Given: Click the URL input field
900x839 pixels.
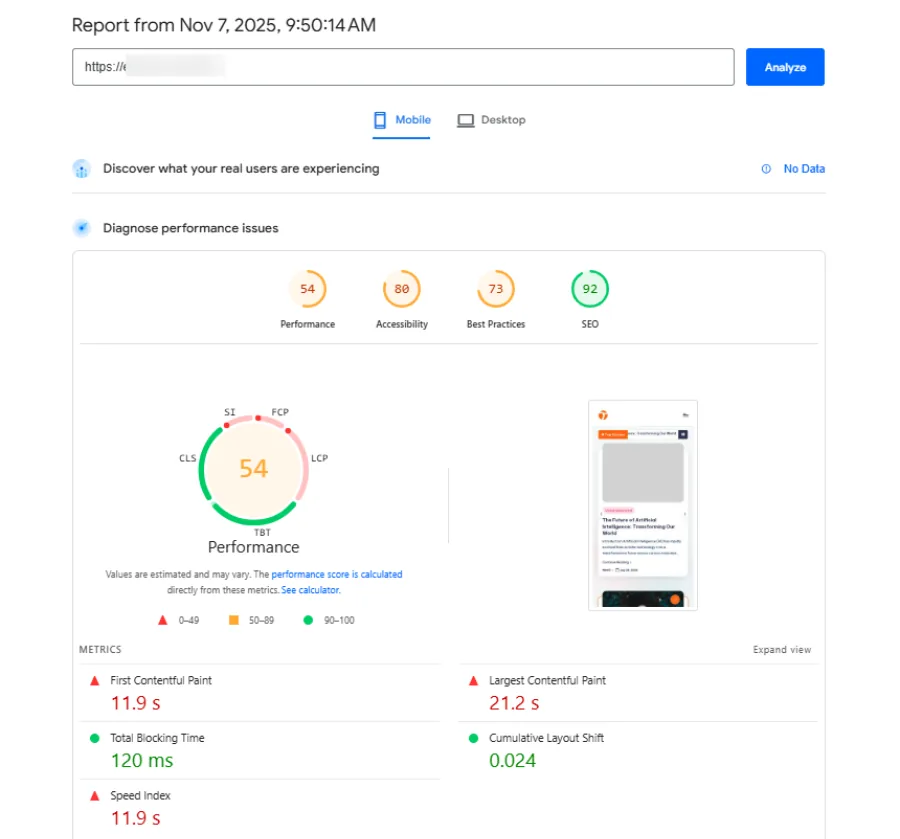Looking at the screenshot, I should point(400,67).
